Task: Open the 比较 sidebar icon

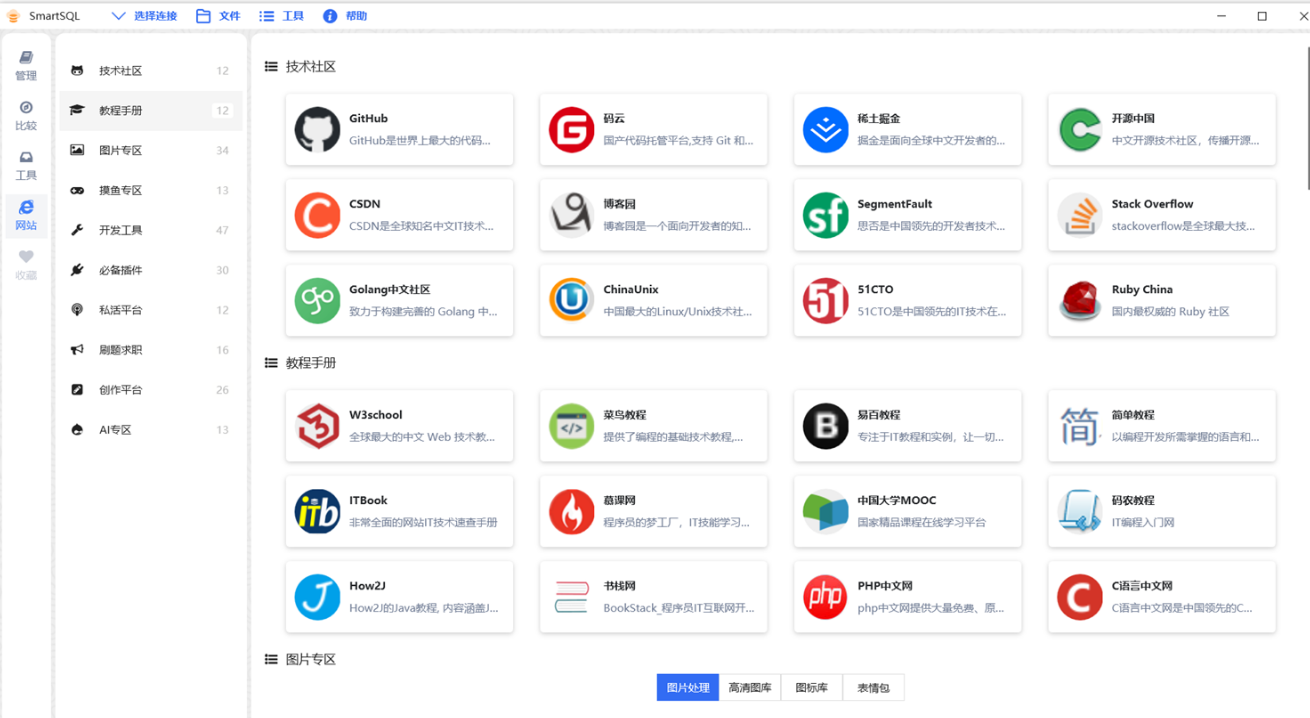Action: (26, 116)
